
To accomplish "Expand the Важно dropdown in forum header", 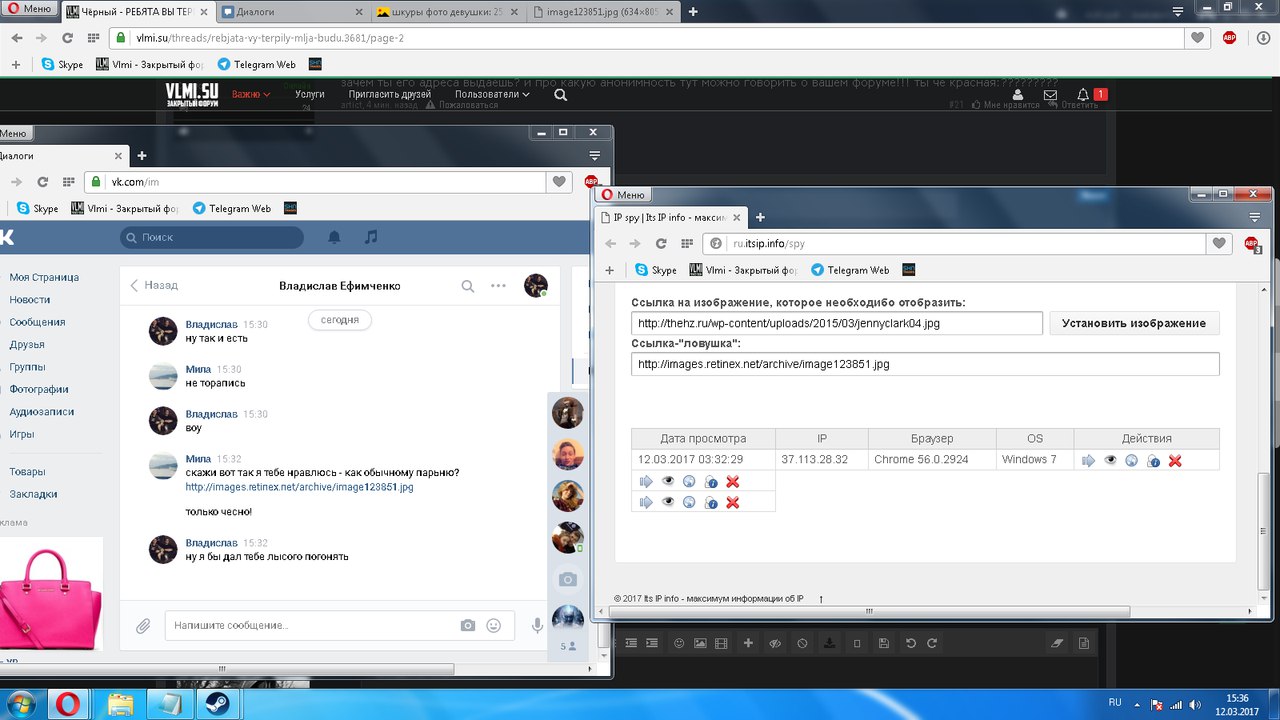I will click(251, 94).
